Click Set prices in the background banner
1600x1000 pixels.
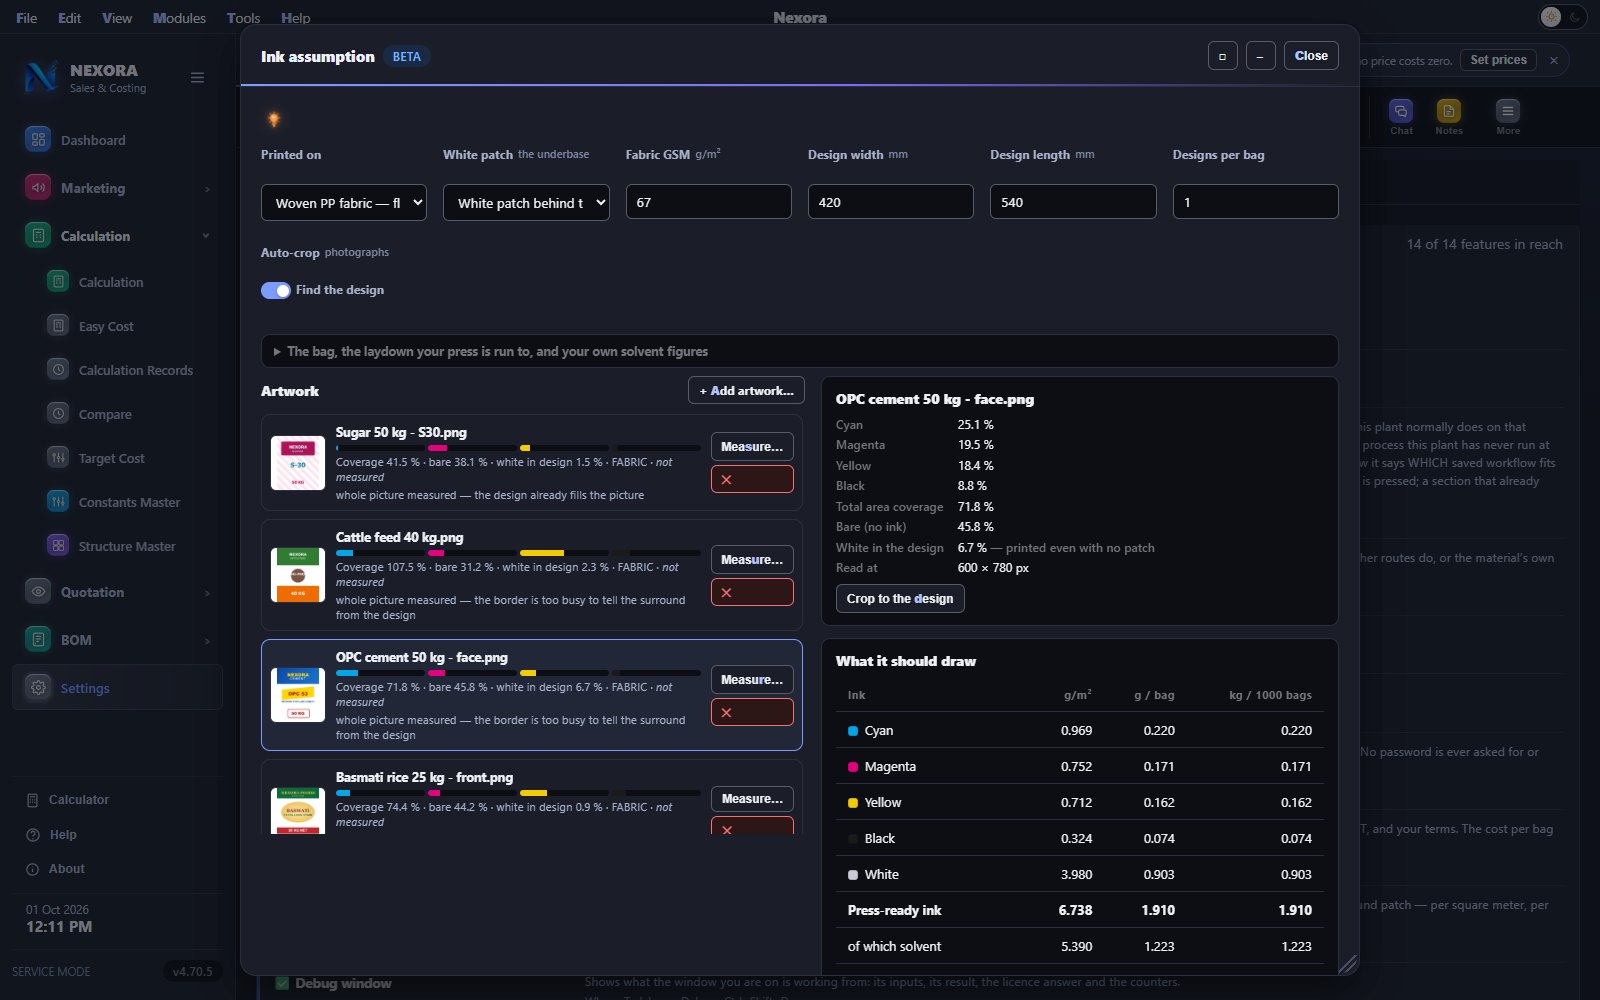coord(1498,60)
